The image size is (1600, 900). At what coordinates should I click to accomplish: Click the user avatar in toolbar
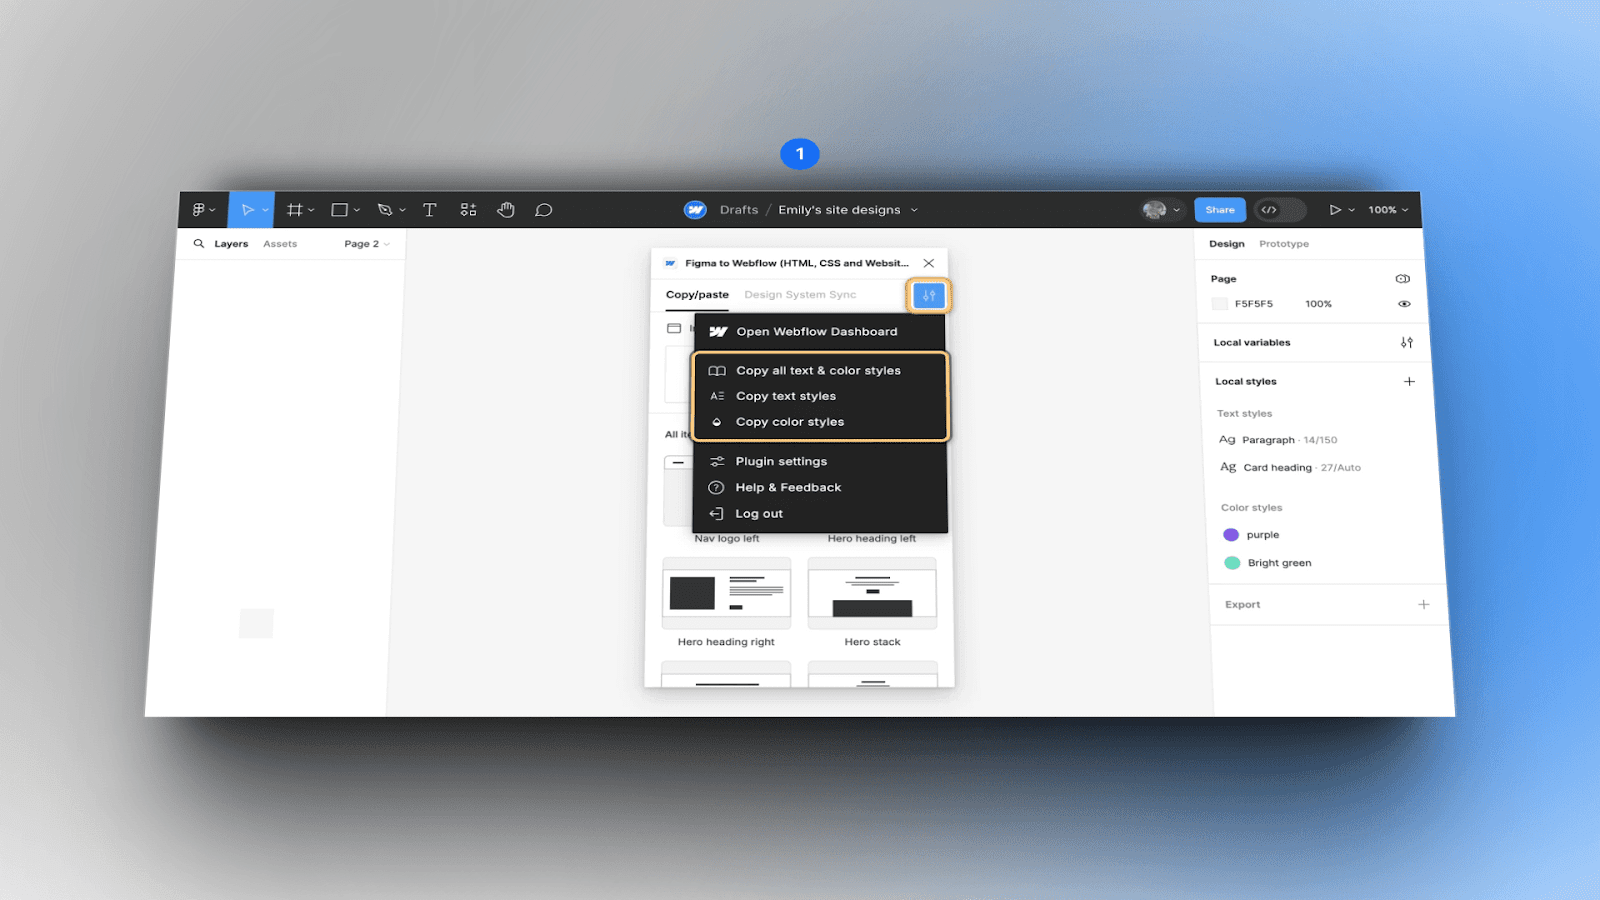[x=1154, y=210]
